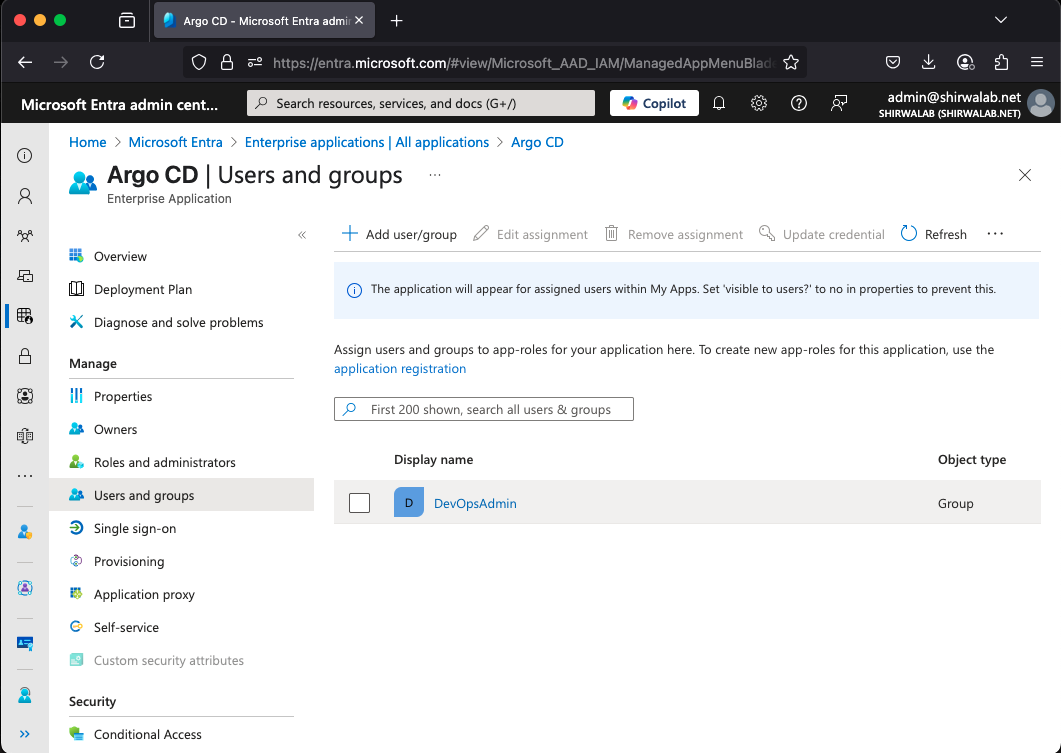Open Deployment Plan menu item

(x=143, y=289)
